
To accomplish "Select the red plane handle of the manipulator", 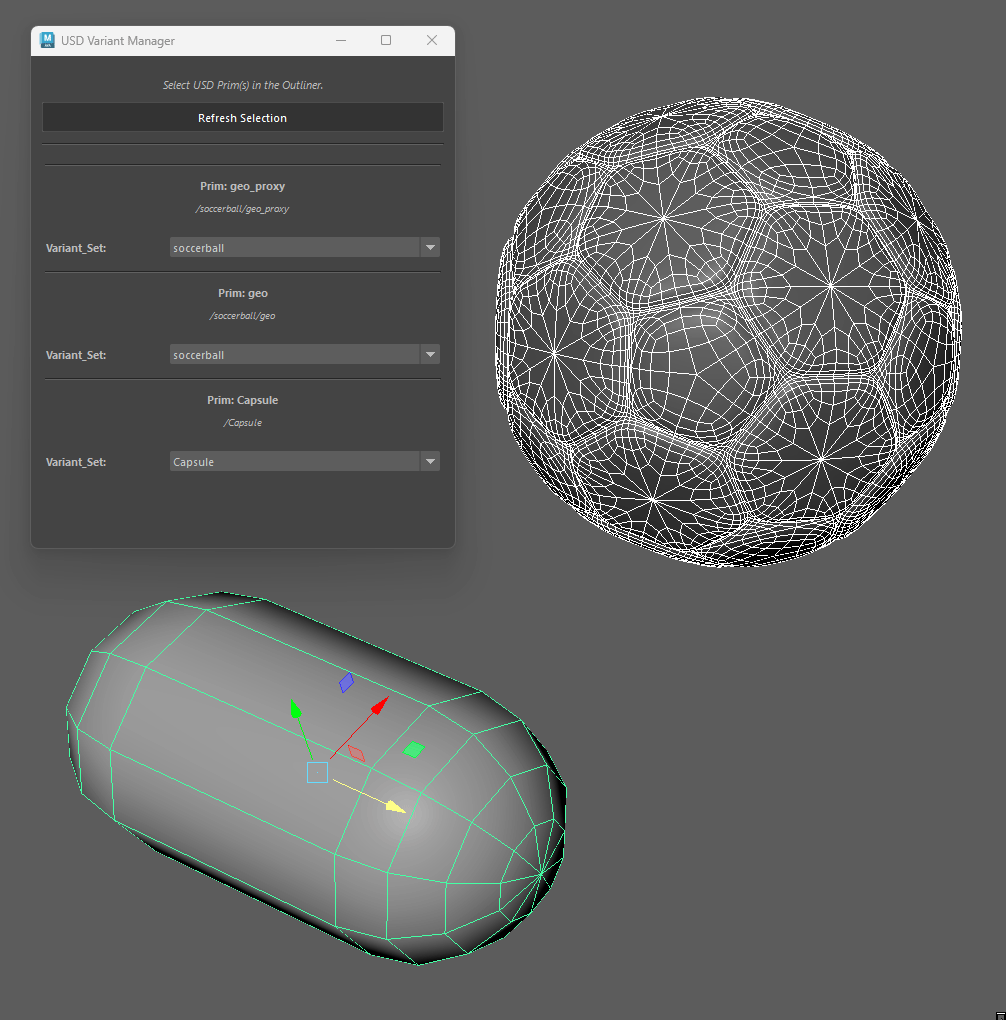I will click(x=354, y=751).
